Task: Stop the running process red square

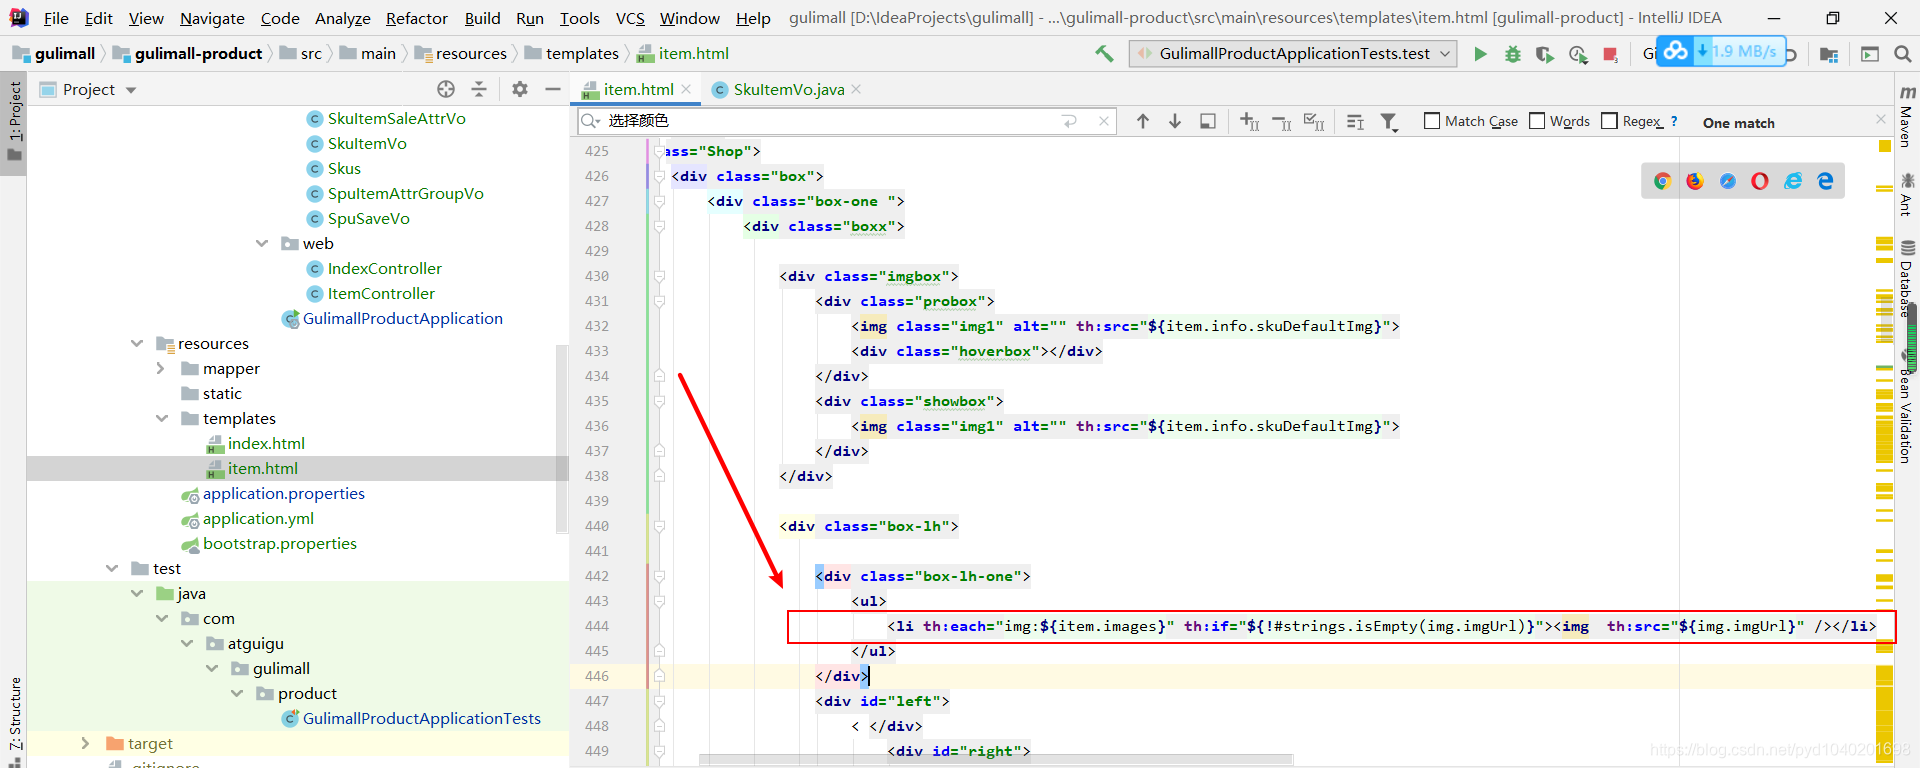Action: [1610, 54]
